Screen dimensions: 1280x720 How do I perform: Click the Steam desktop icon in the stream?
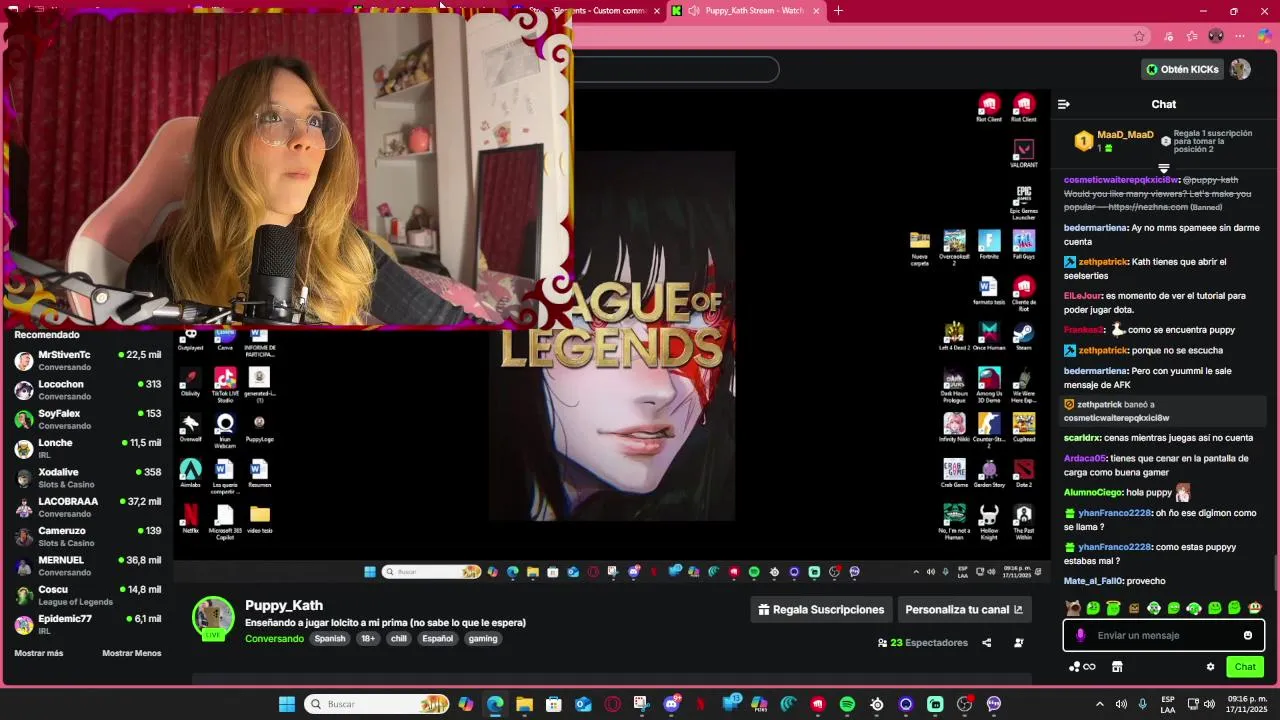(1023, 336)
